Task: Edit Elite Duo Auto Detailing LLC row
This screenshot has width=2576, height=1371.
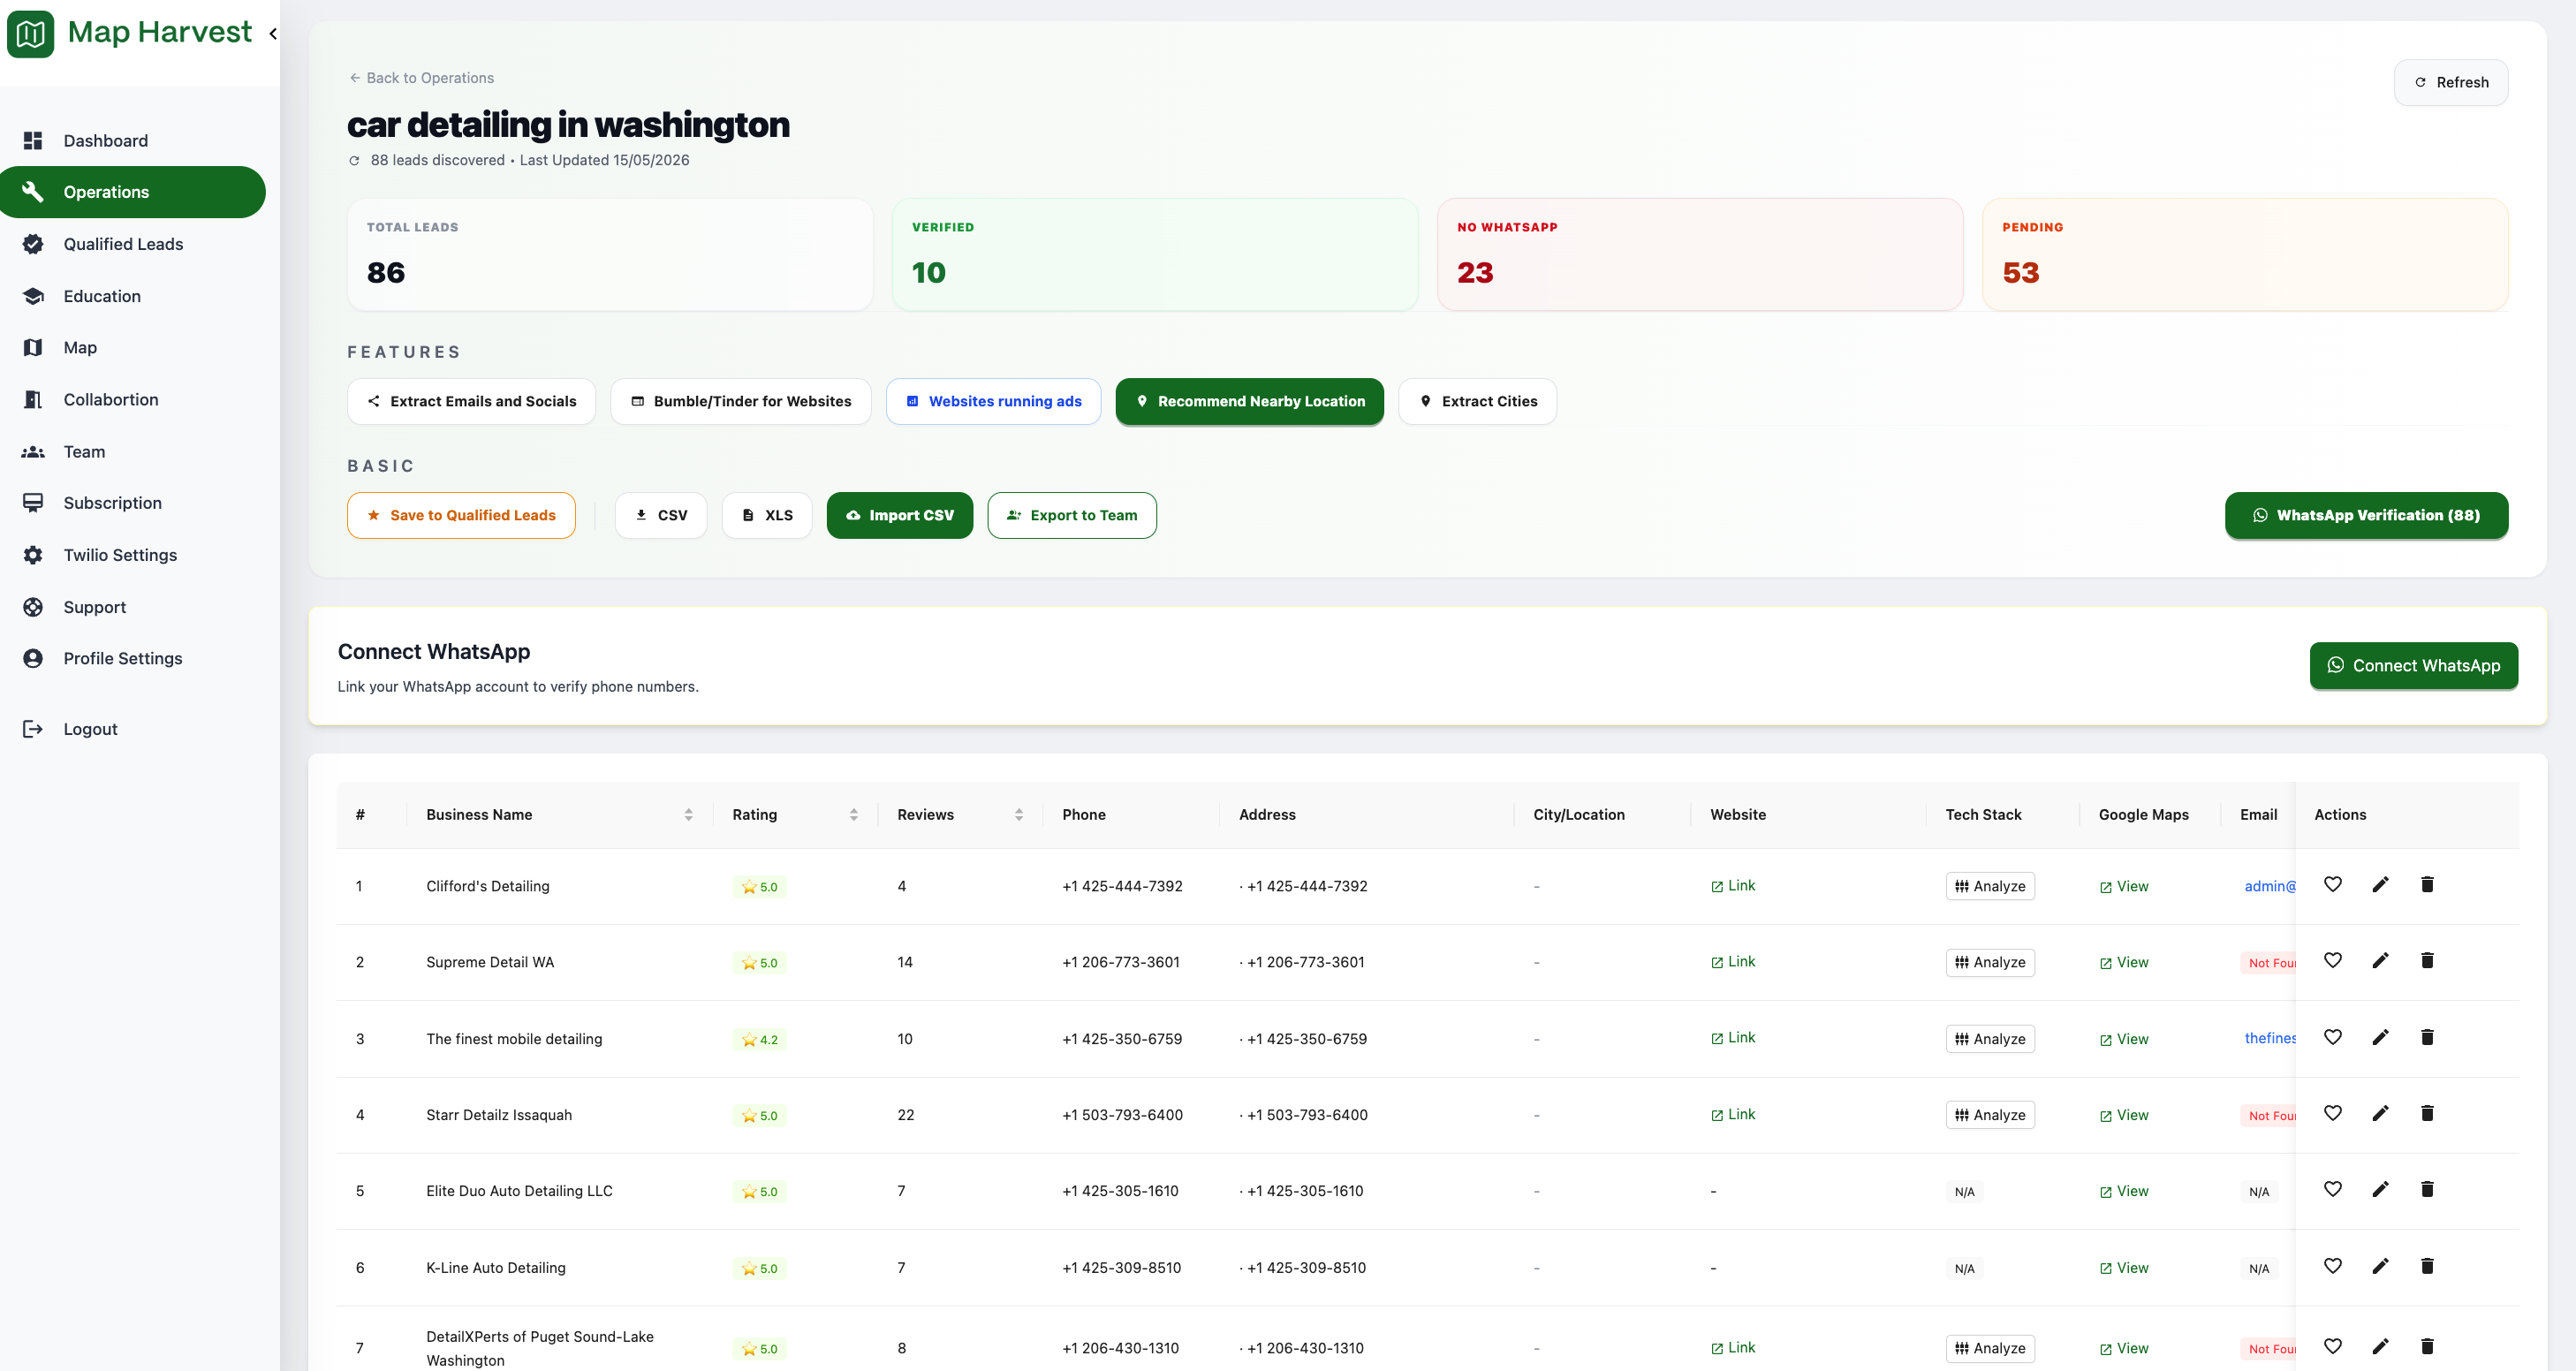Action: pyautogui.click(x=2380, y=1189)
